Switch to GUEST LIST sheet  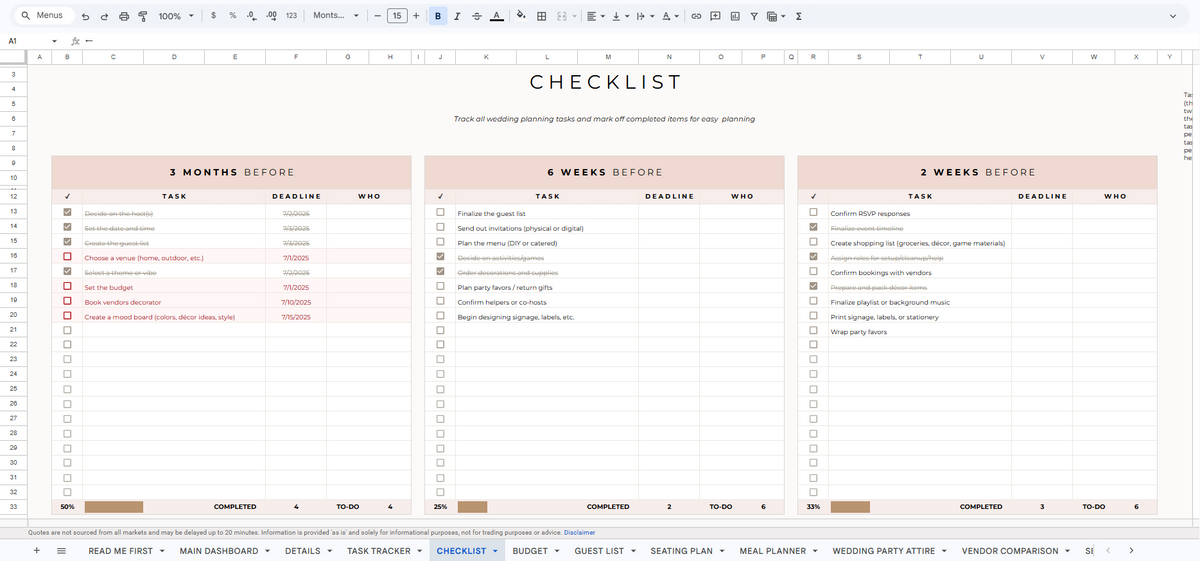coord(599,551)
